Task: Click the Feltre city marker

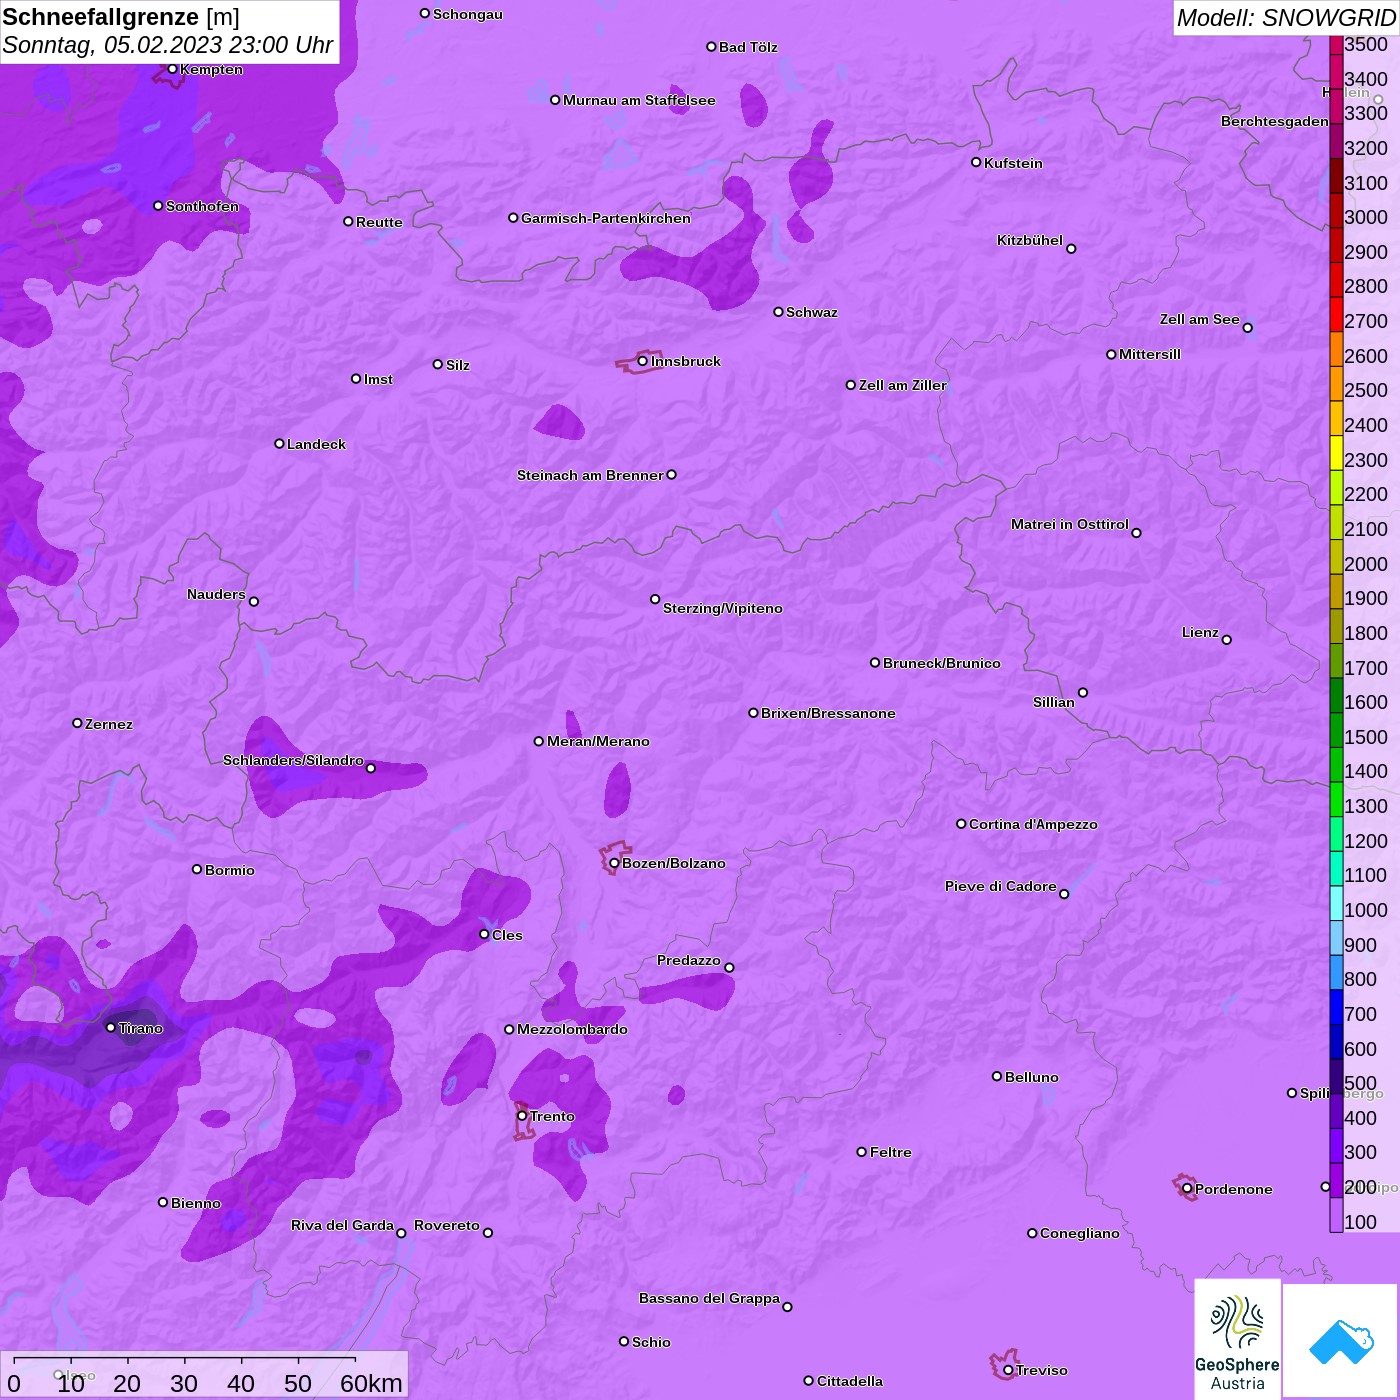Action: (x=862, y=1152)
